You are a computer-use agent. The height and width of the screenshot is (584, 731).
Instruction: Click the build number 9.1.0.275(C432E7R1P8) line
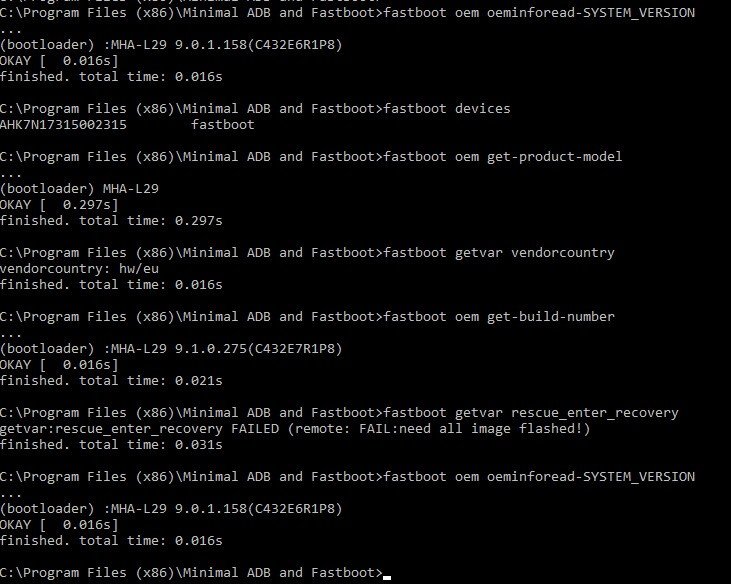coord(171,349)
